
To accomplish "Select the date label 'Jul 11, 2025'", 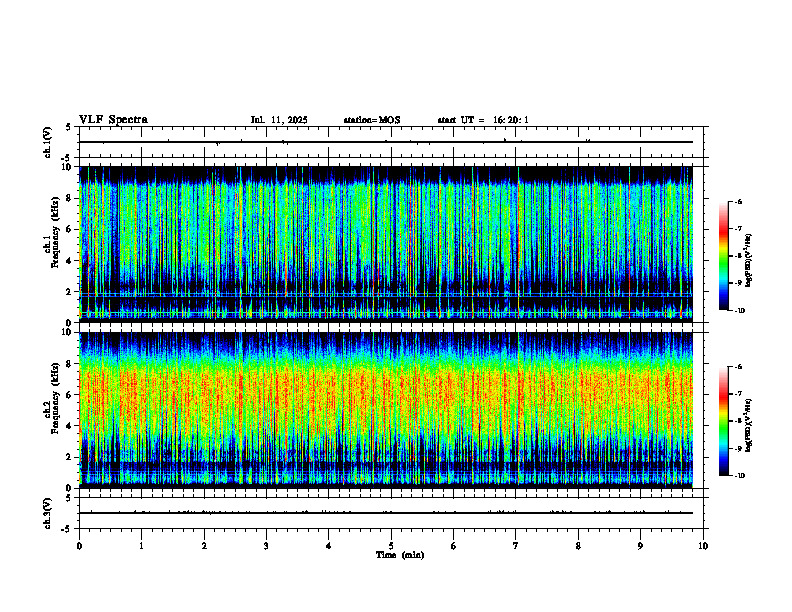I will [279, 120].
